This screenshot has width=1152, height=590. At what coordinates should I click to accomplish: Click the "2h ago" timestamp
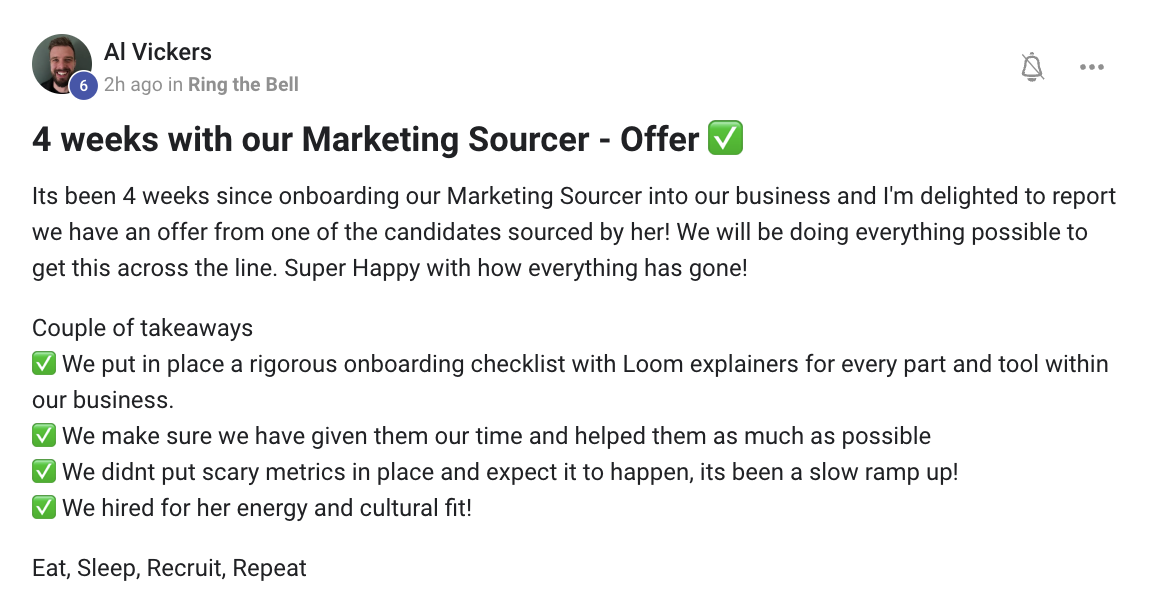[x=133, y=84]
